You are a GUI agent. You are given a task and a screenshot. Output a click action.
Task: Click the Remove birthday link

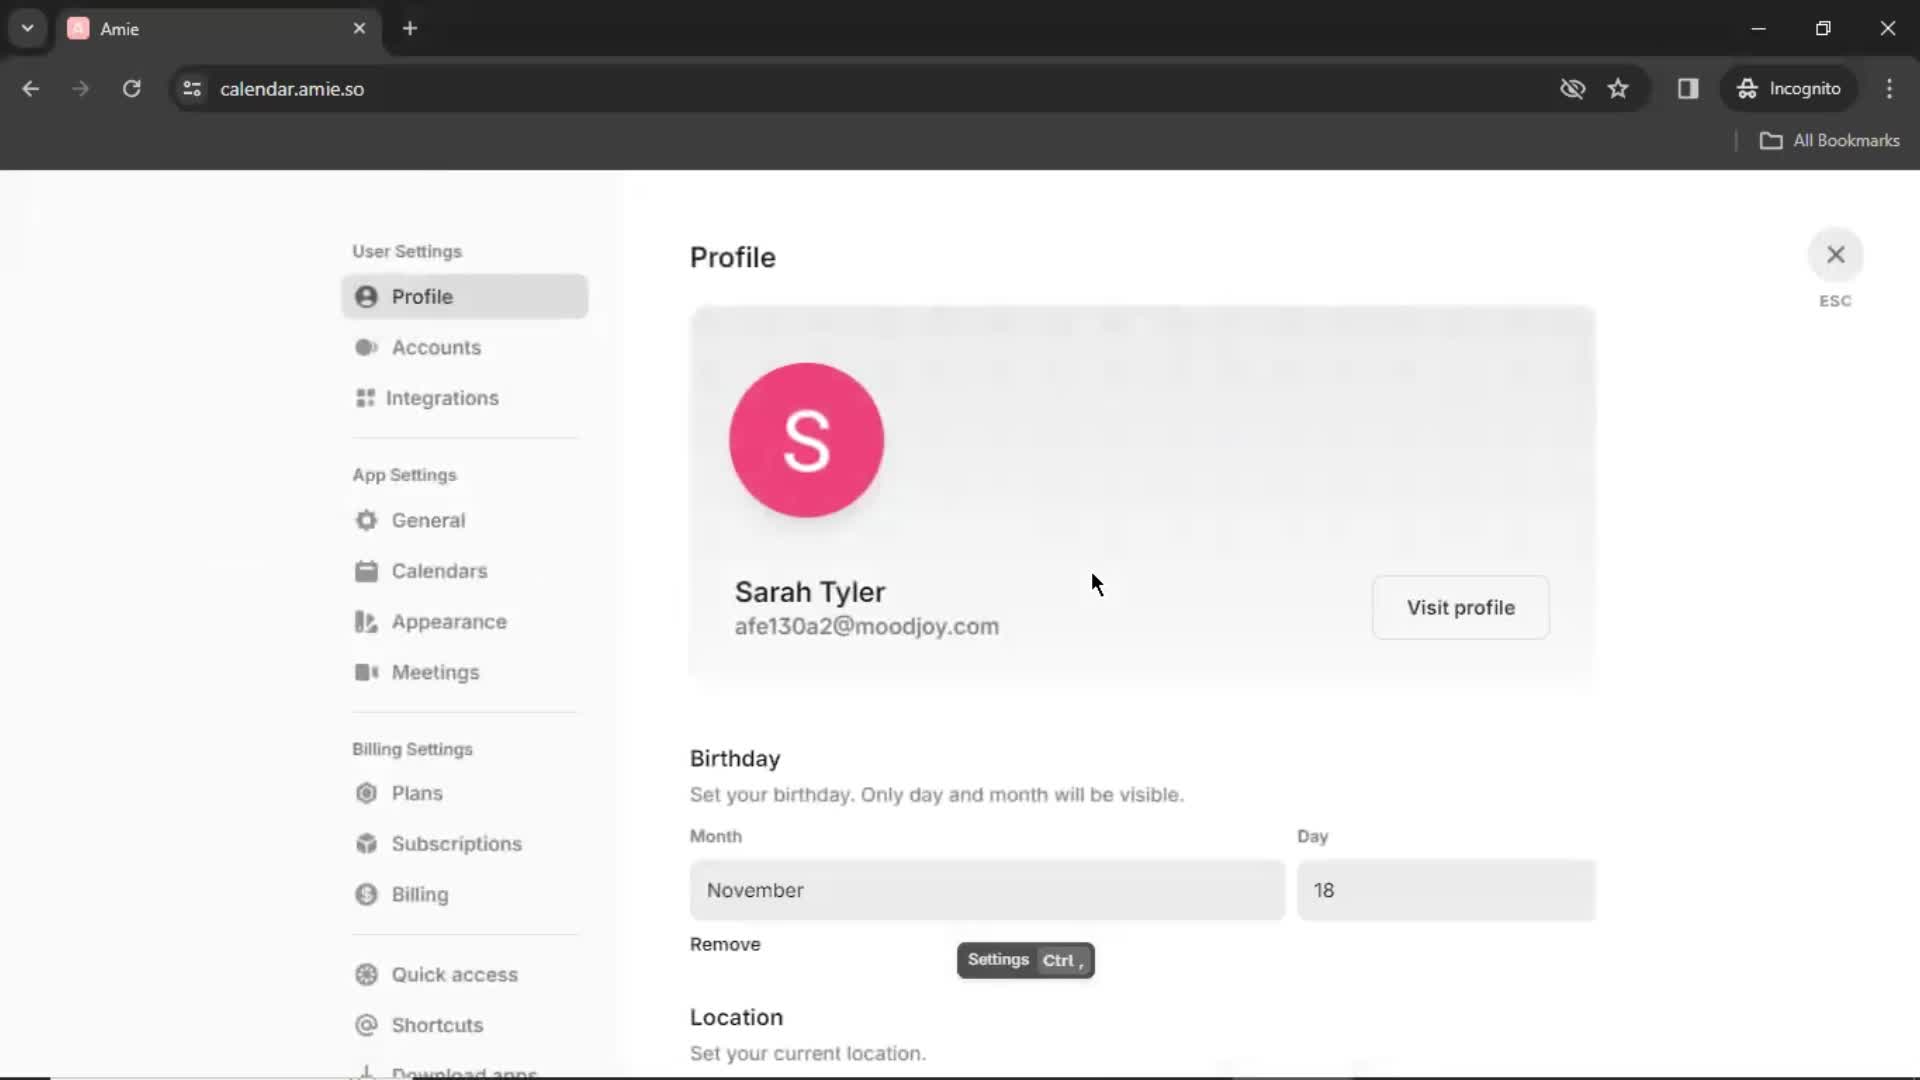pyautogui.click(x=724, y=944)
